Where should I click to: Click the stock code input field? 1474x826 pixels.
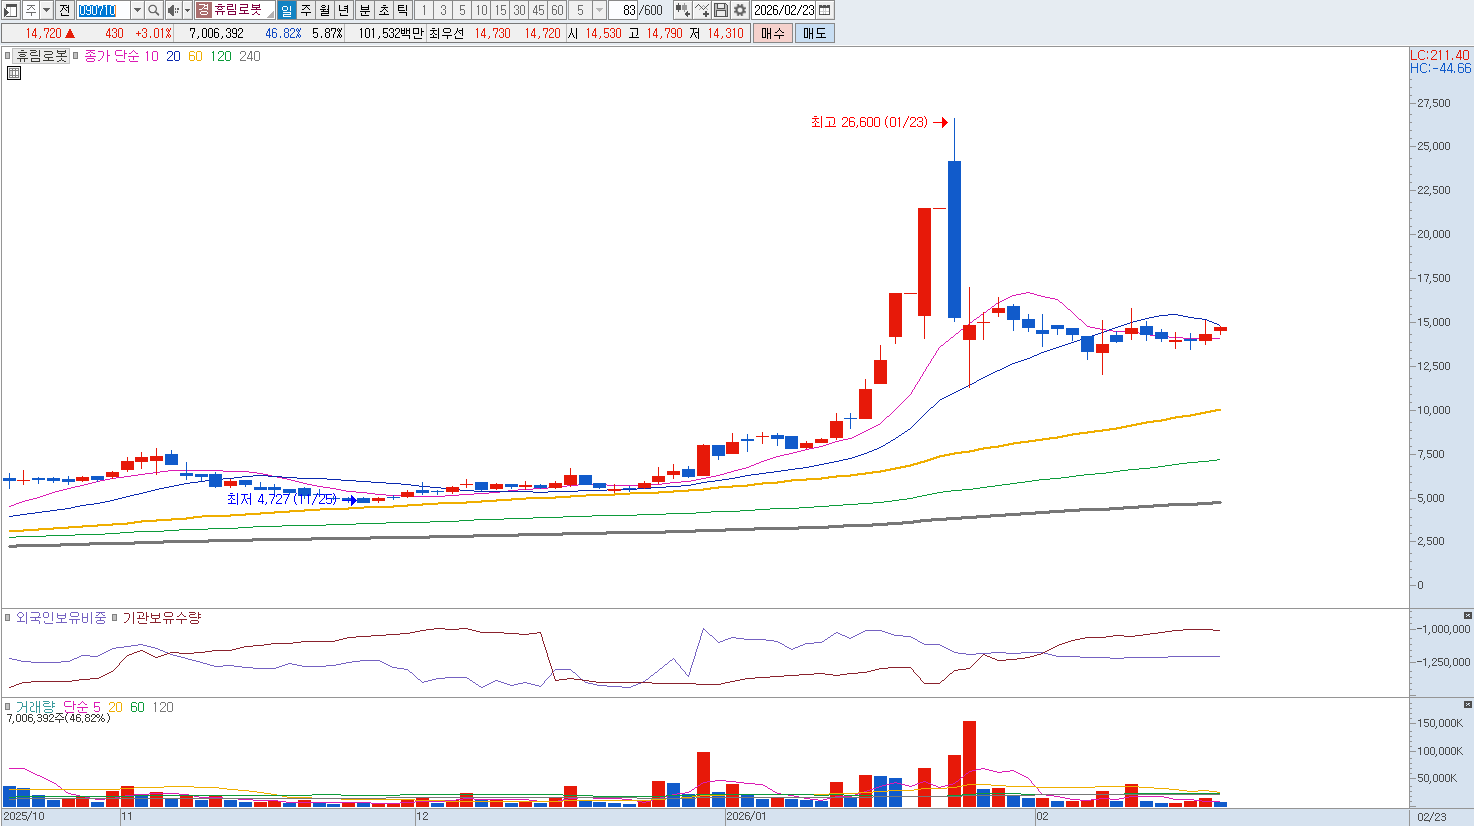coord(103,10)
